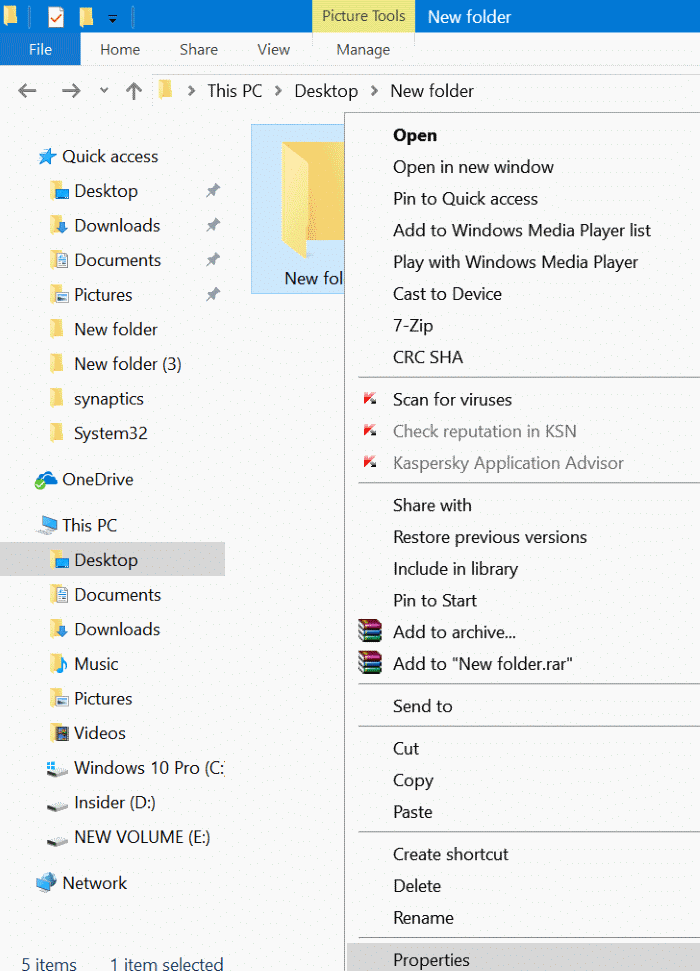The height and width of the screenshot is (971, 700).
Task: Choose Play with Windows Media Player
Action: click(x=515, y=262)
